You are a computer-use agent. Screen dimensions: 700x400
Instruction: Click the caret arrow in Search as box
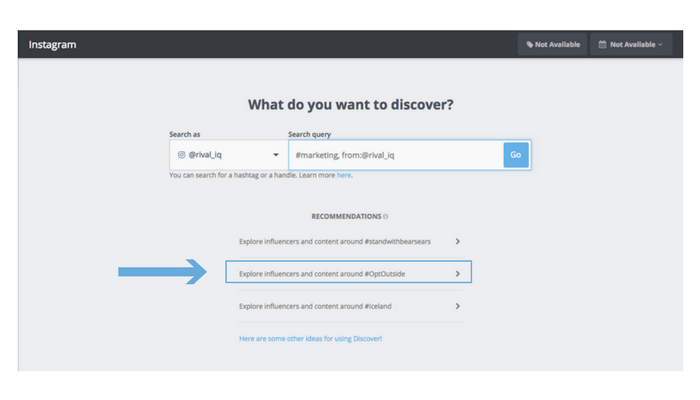tap(276, 155)
